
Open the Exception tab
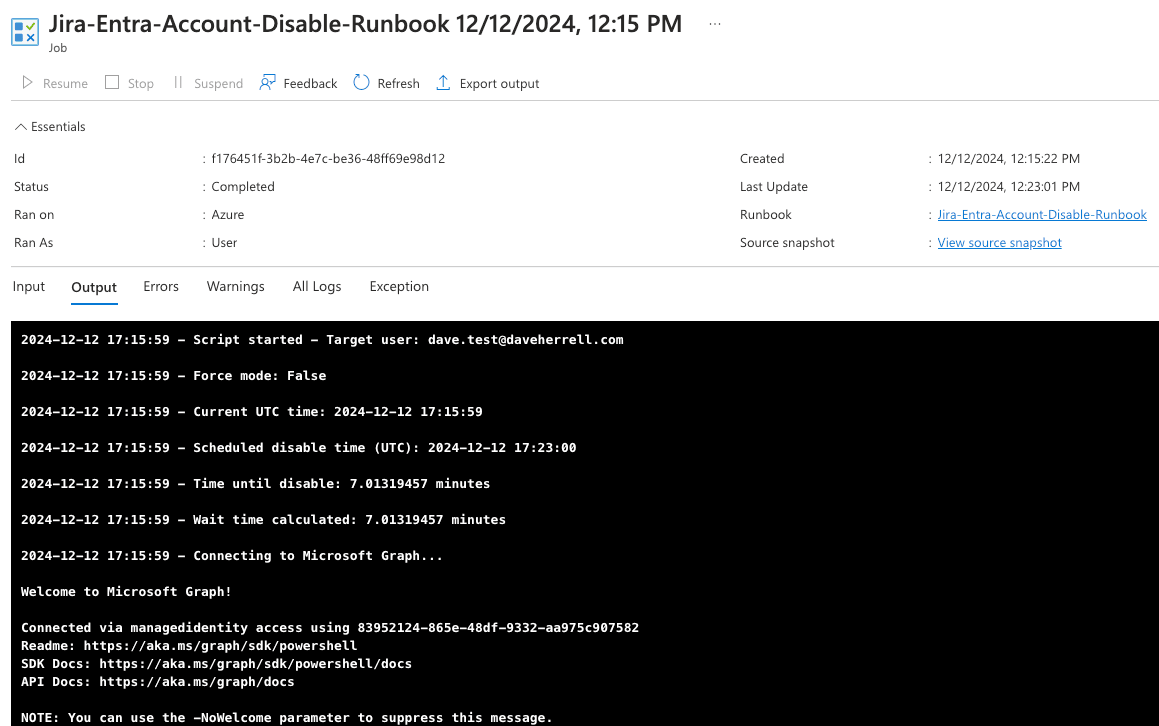[x=399, y=286]
